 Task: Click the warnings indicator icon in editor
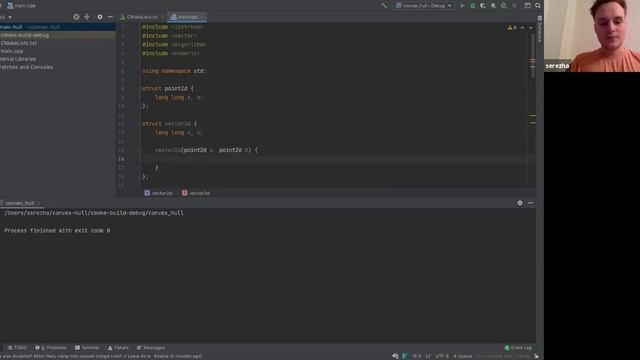click(512, 28)
